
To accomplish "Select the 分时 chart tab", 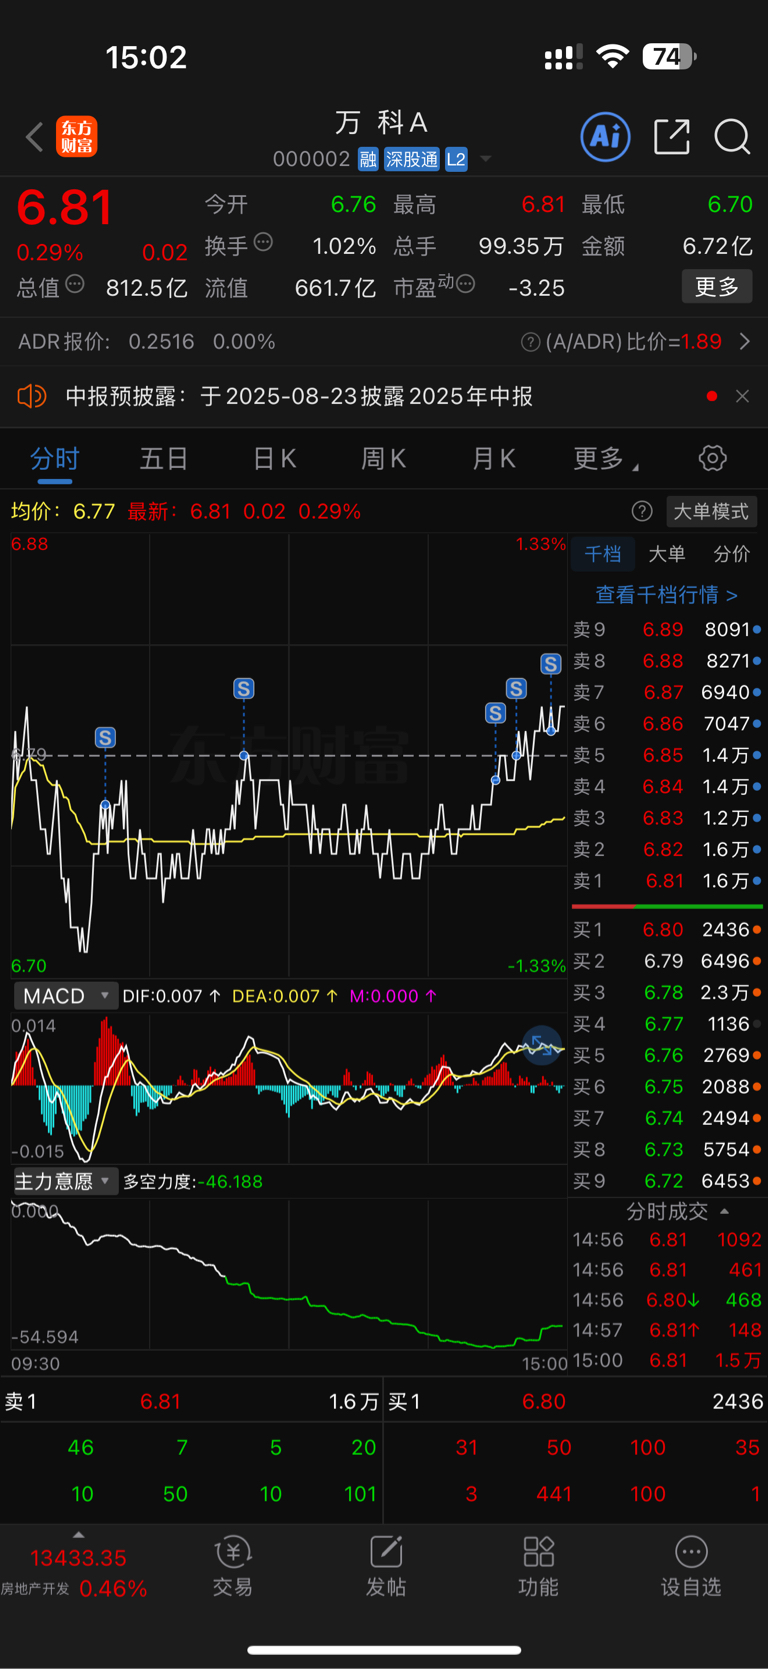I will point(54,459).
